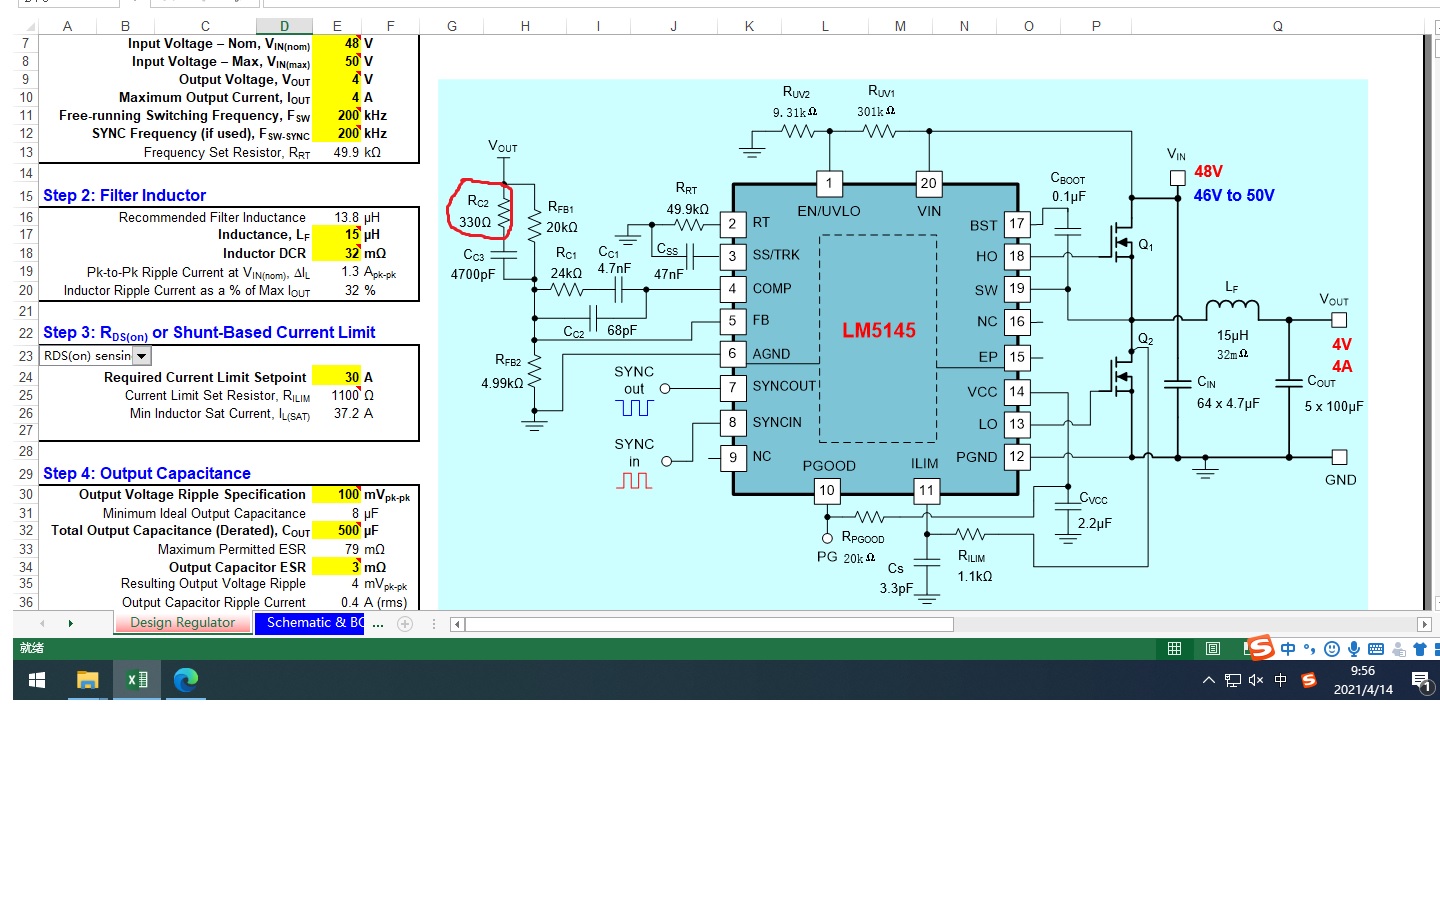The height and width of the screenshot is (900, 1440).
Task: Click horizontal scrollbar left arrow
Action: [x=458, y=625]
